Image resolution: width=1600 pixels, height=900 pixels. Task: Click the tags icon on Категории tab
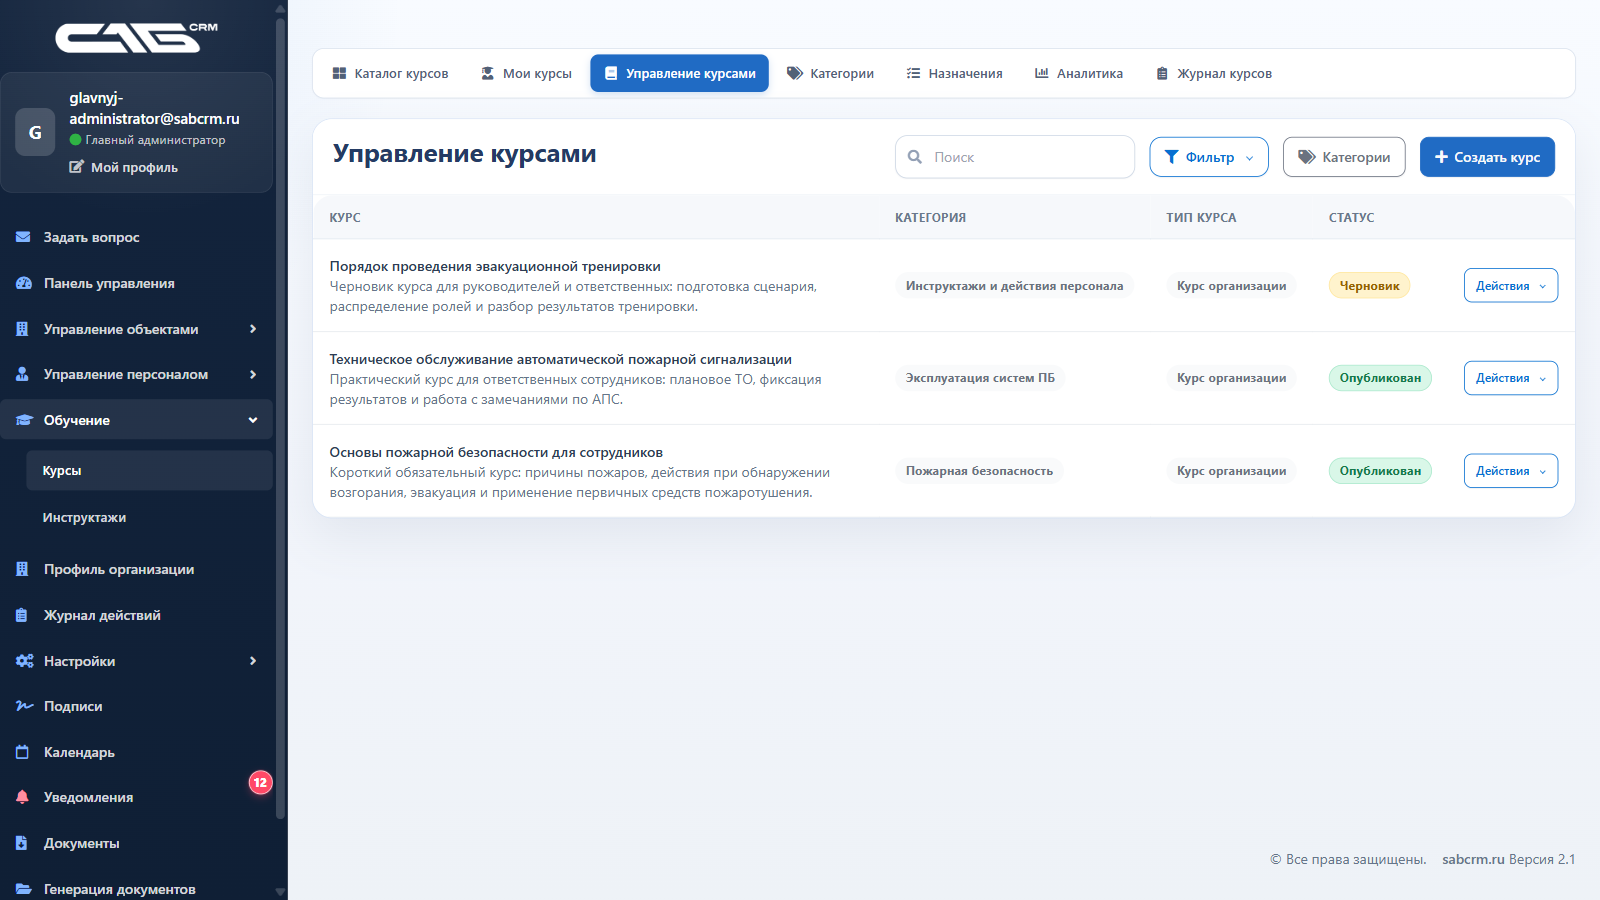pyautogui.click(x=795, y=73)
